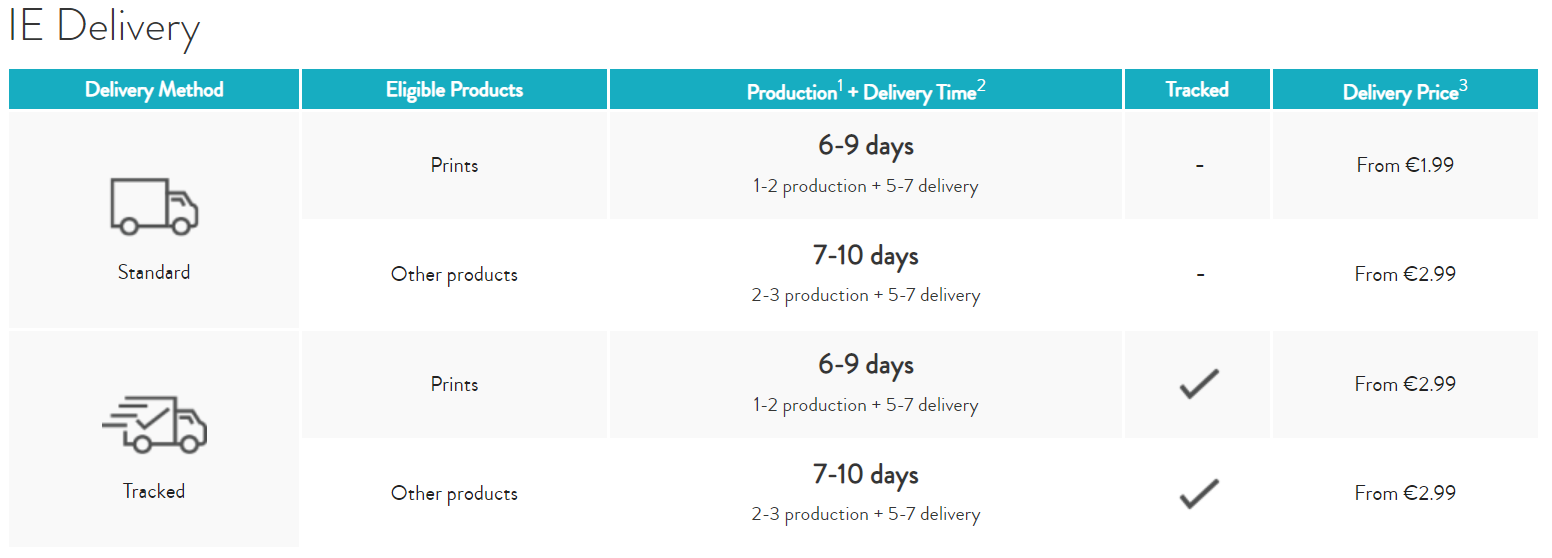Select the Delivery Method column header

[x=154, y=89]
